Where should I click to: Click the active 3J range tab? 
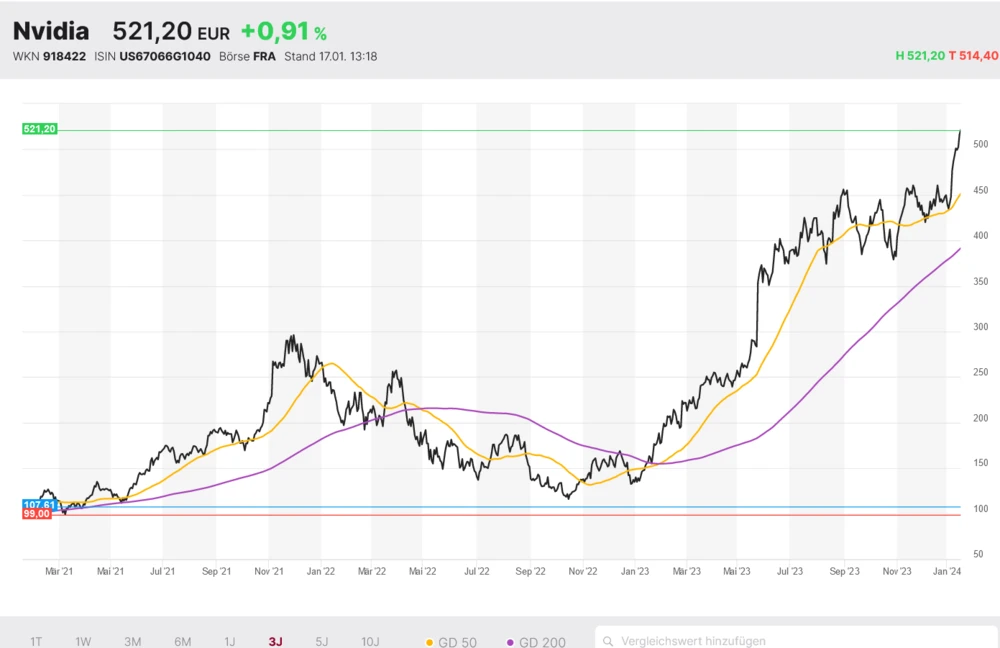click(275, 641)
